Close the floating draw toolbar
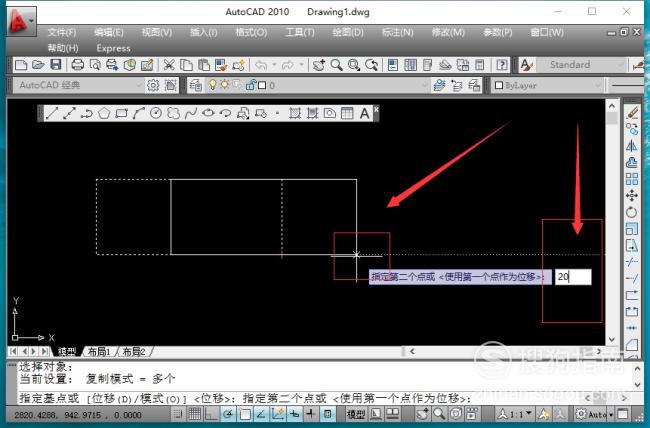This screenshot has width=650, height=428. pos(376,109)
